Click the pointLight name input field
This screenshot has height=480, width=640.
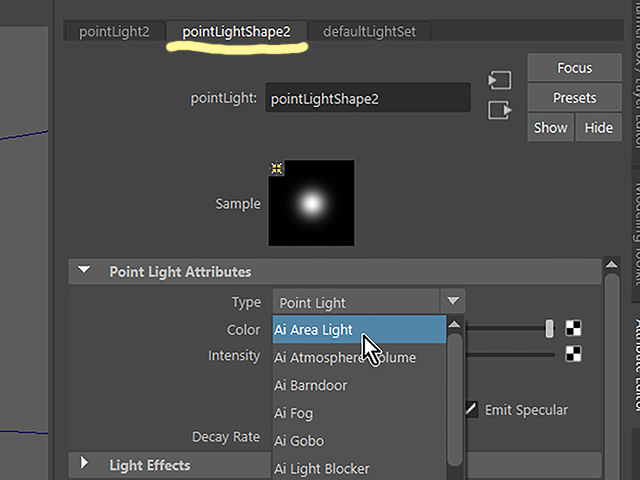coord(368,98)
